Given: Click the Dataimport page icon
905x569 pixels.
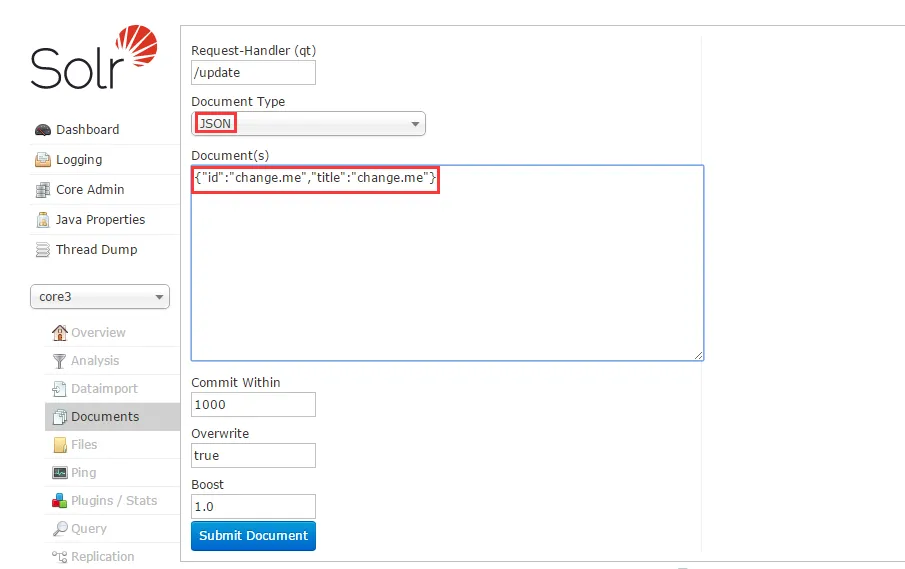Looking at the screenshot, I should (x=59, y=389).
